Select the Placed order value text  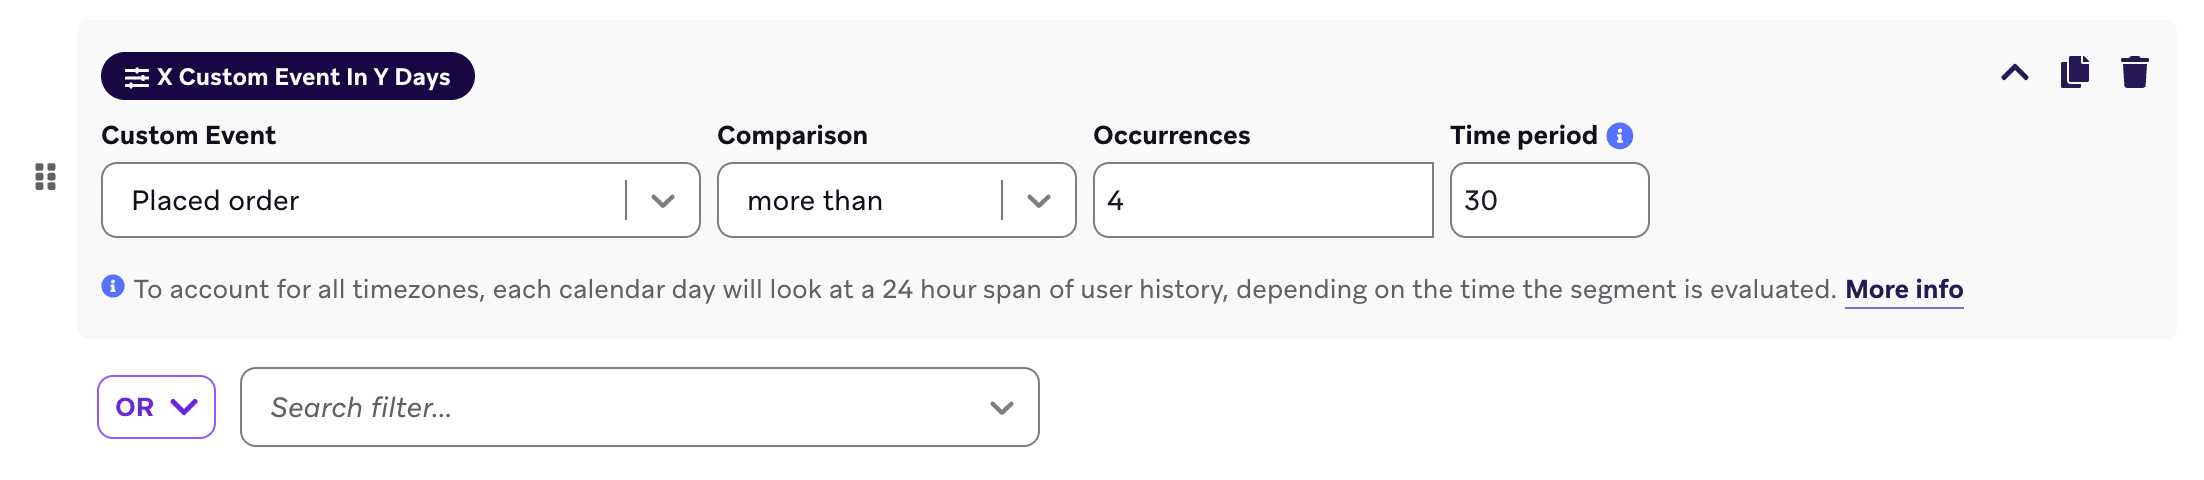[x=215, y=201]
